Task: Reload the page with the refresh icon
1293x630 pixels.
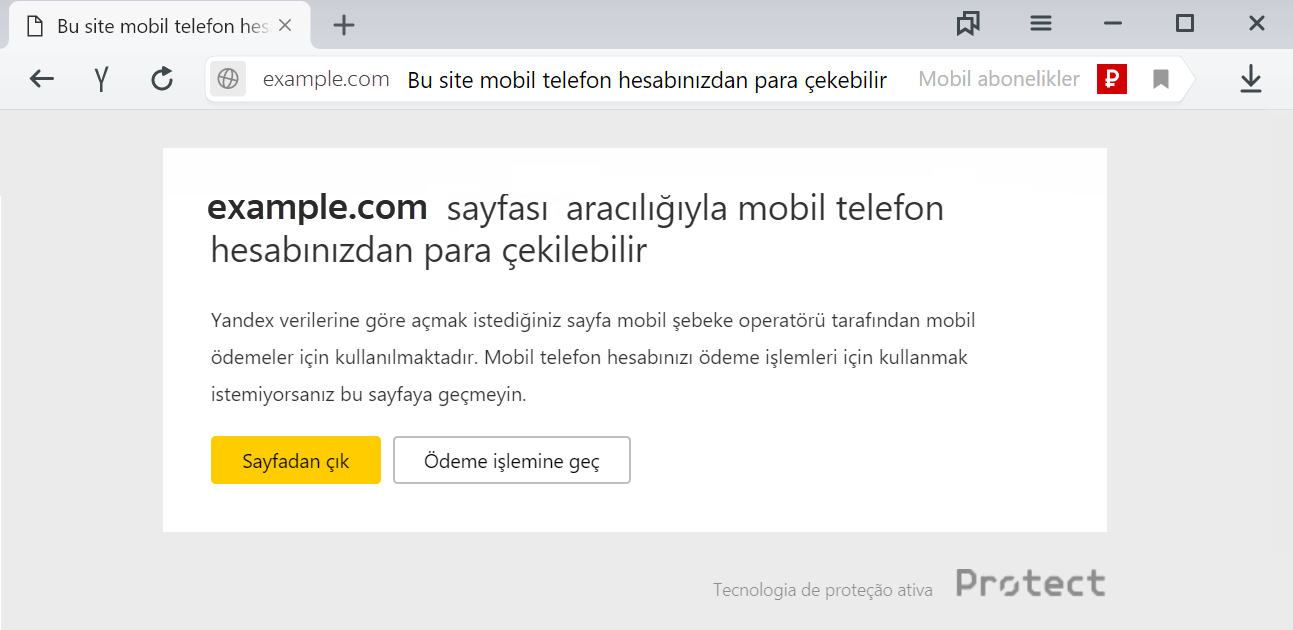Action: click(162, 79)
